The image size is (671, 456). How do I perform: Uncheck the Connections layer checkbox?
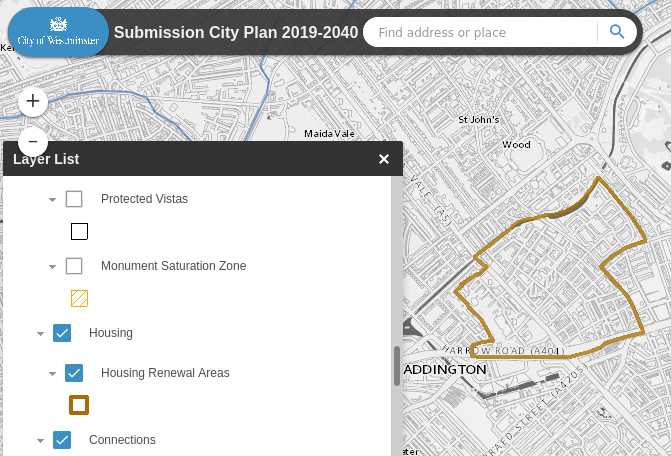pos(62,440)
